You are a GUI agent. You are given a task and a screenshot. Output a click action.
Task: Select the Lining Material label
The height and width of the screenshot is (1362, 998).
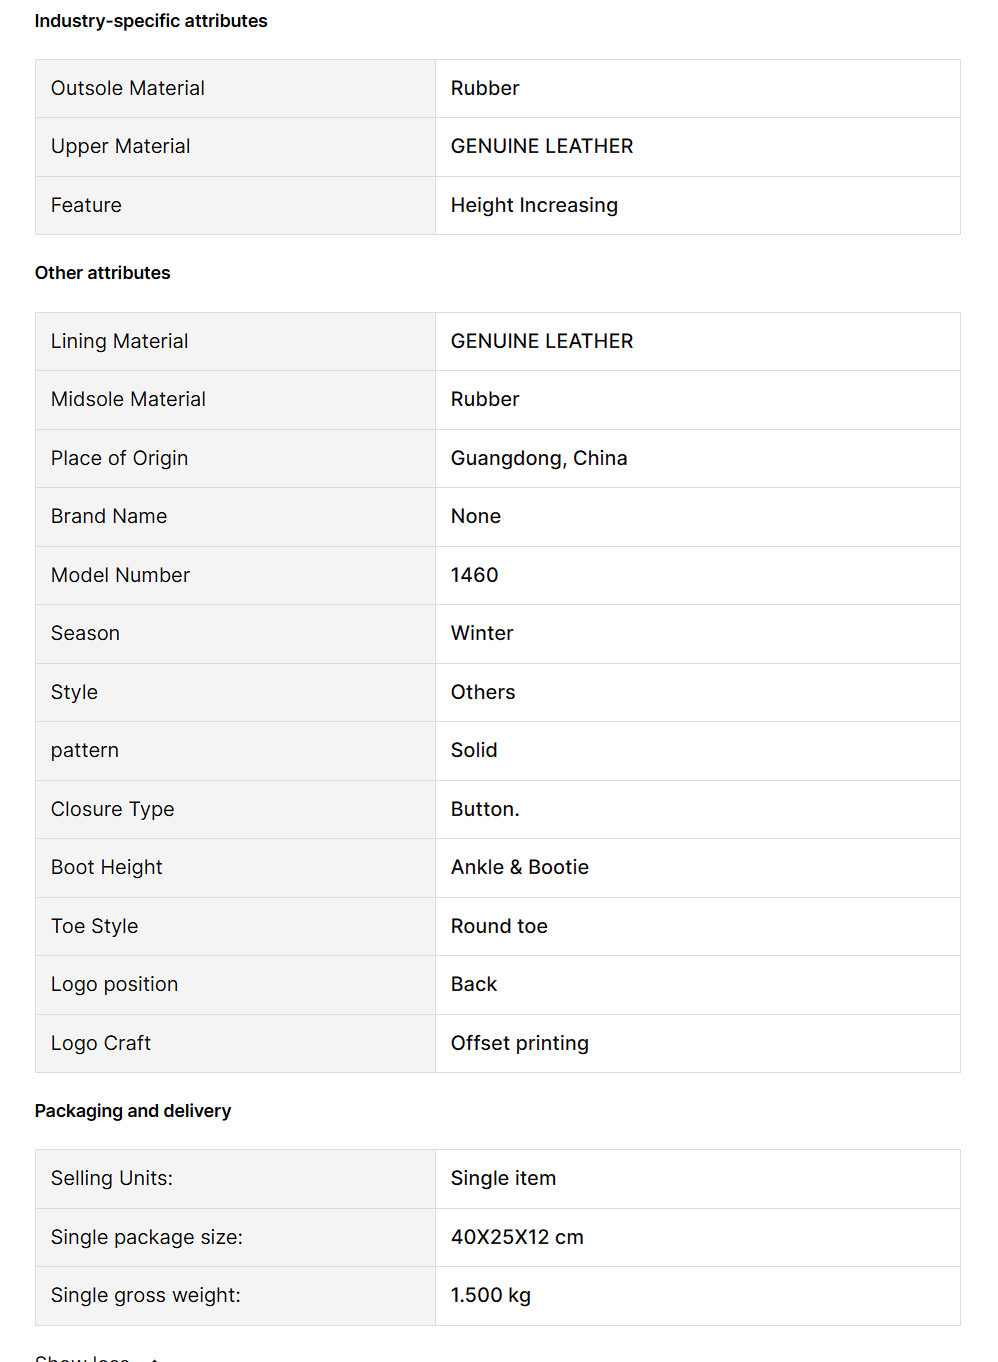[x=120, y=342]
